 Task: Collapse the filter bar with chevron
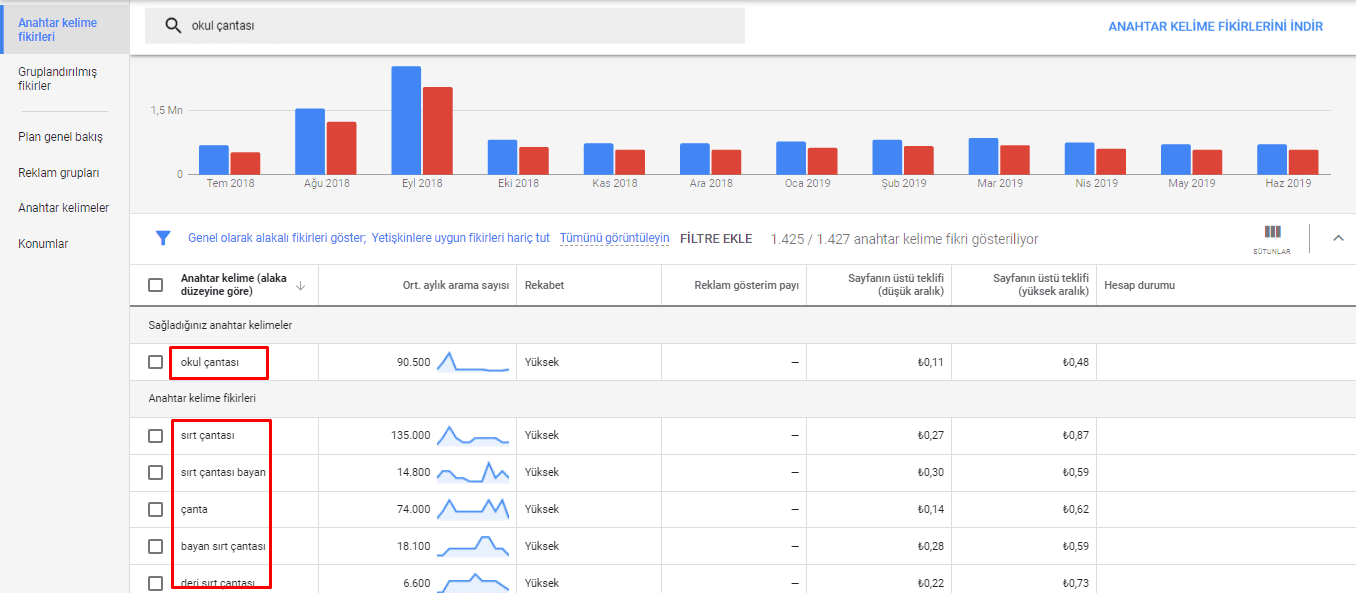(x=1338, y=238)
